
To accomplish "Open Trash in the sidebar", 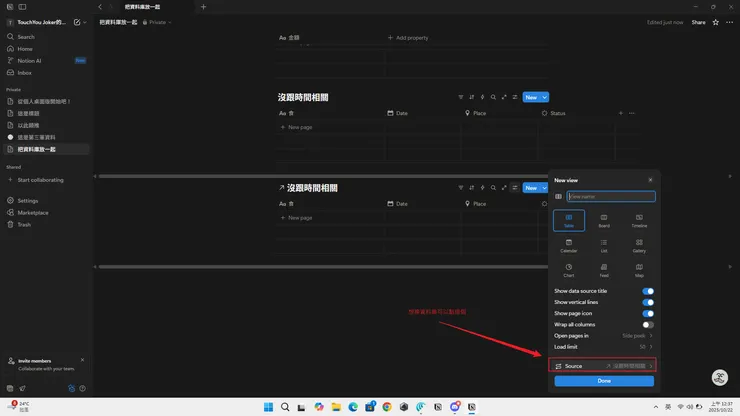I will click(x=46, y=225).
